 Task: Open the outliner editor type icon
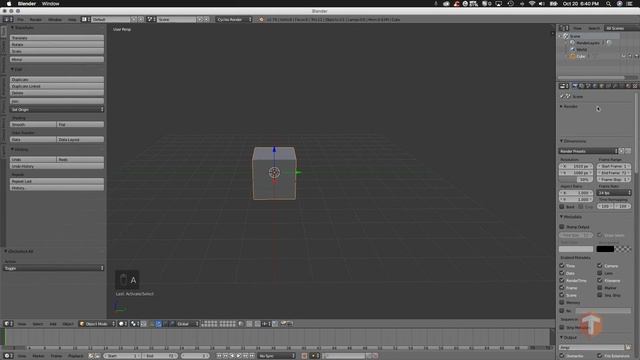(x=564, y=28)
